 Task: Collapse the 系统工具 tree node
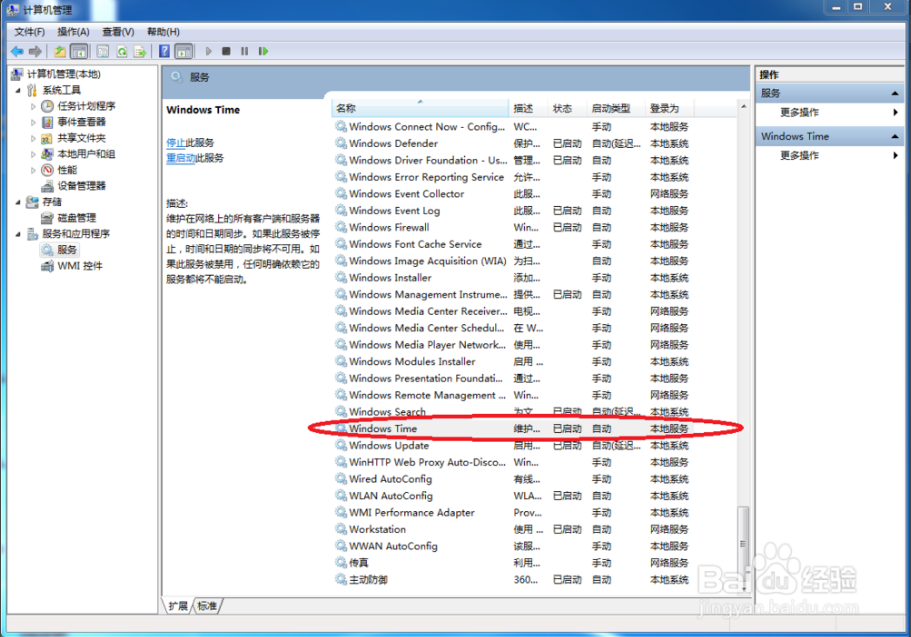click(18, 91)
